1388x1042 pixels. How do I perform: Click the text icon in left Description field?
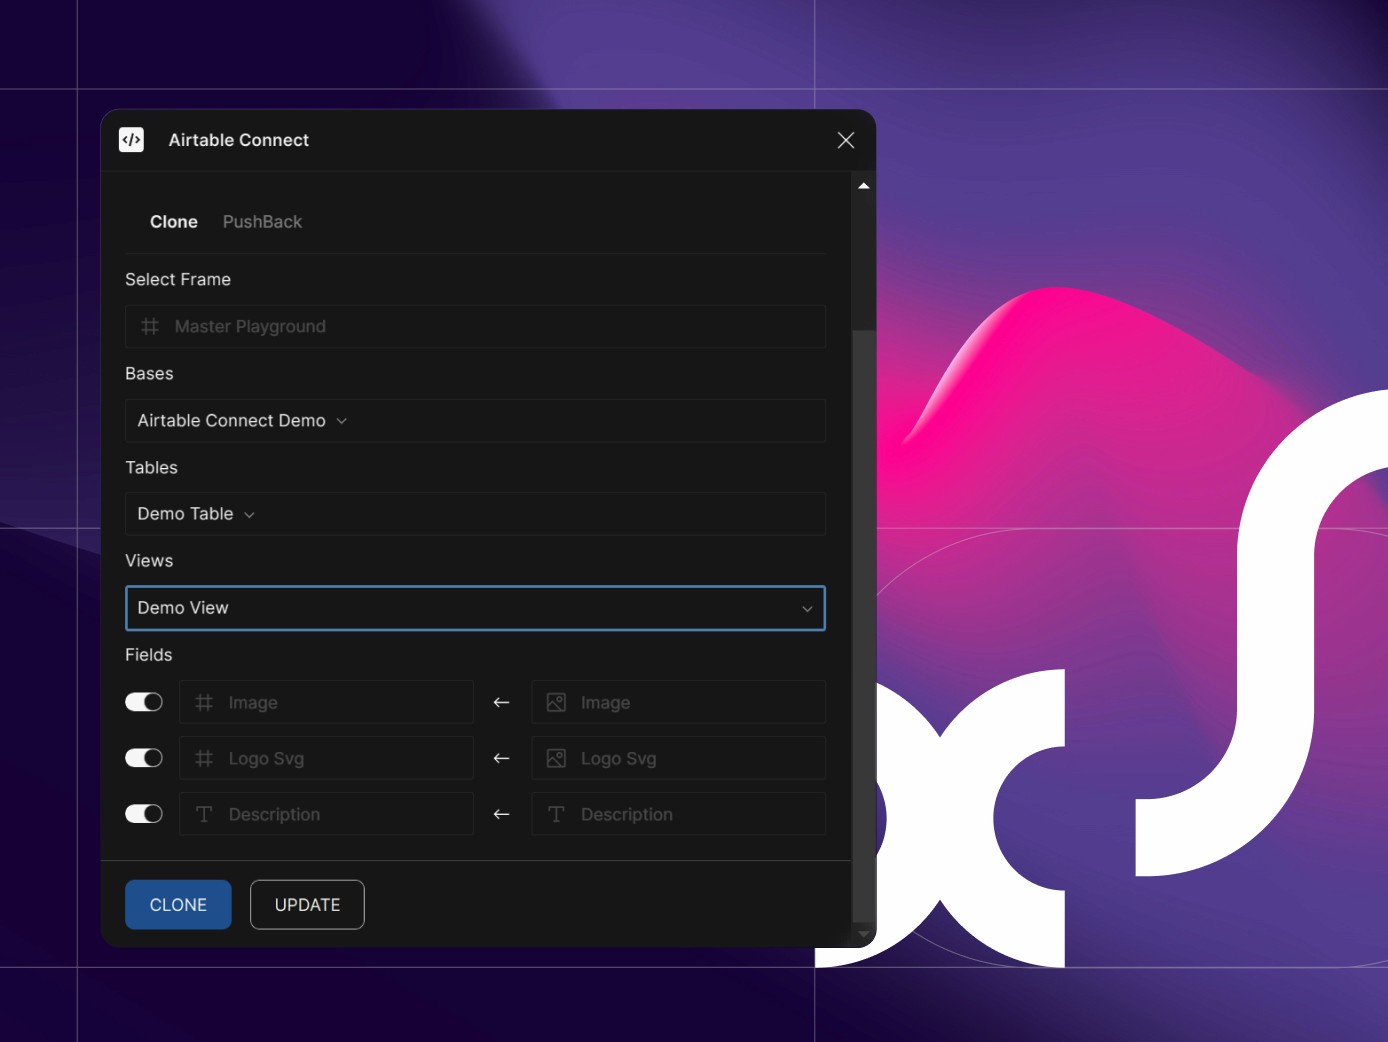(204, 815)
